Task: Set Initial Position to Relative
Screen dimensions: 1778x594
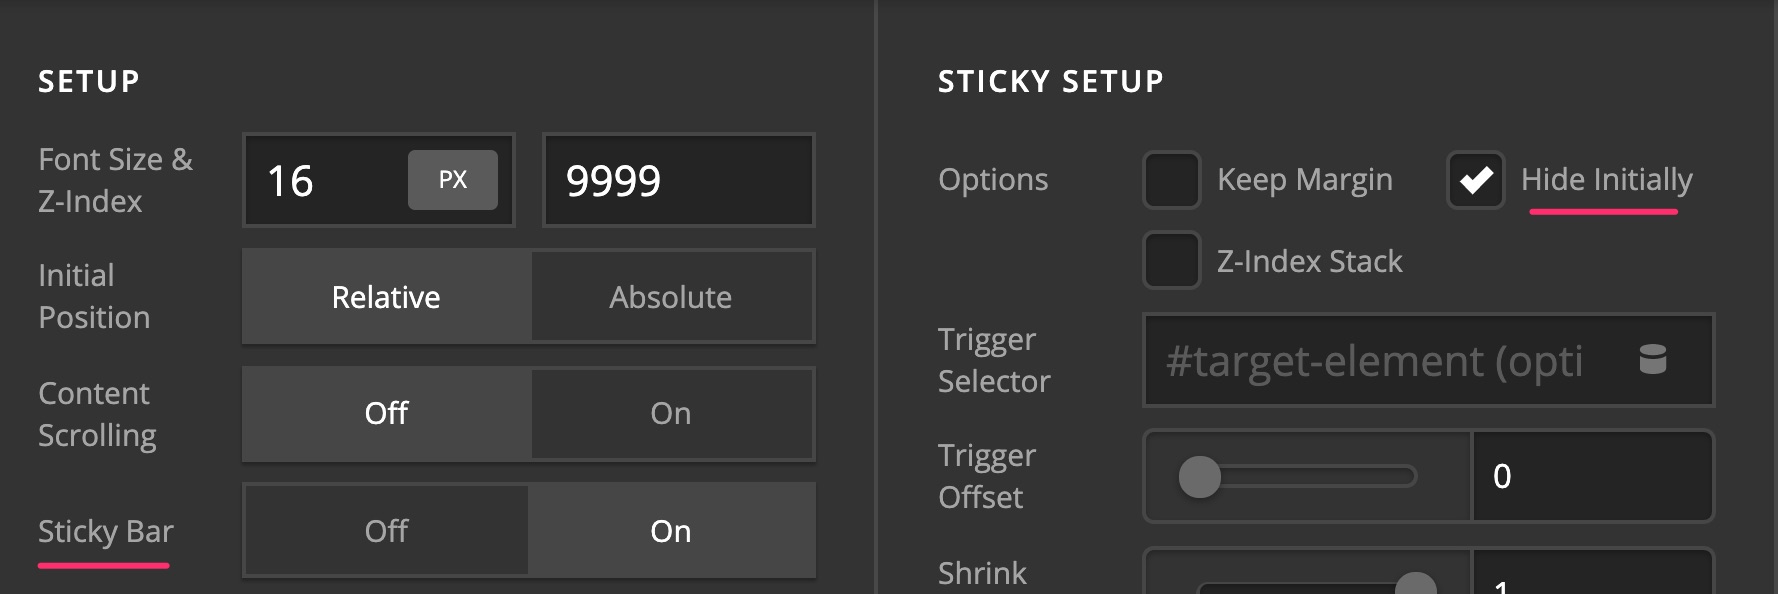Action: click(386, 297)
